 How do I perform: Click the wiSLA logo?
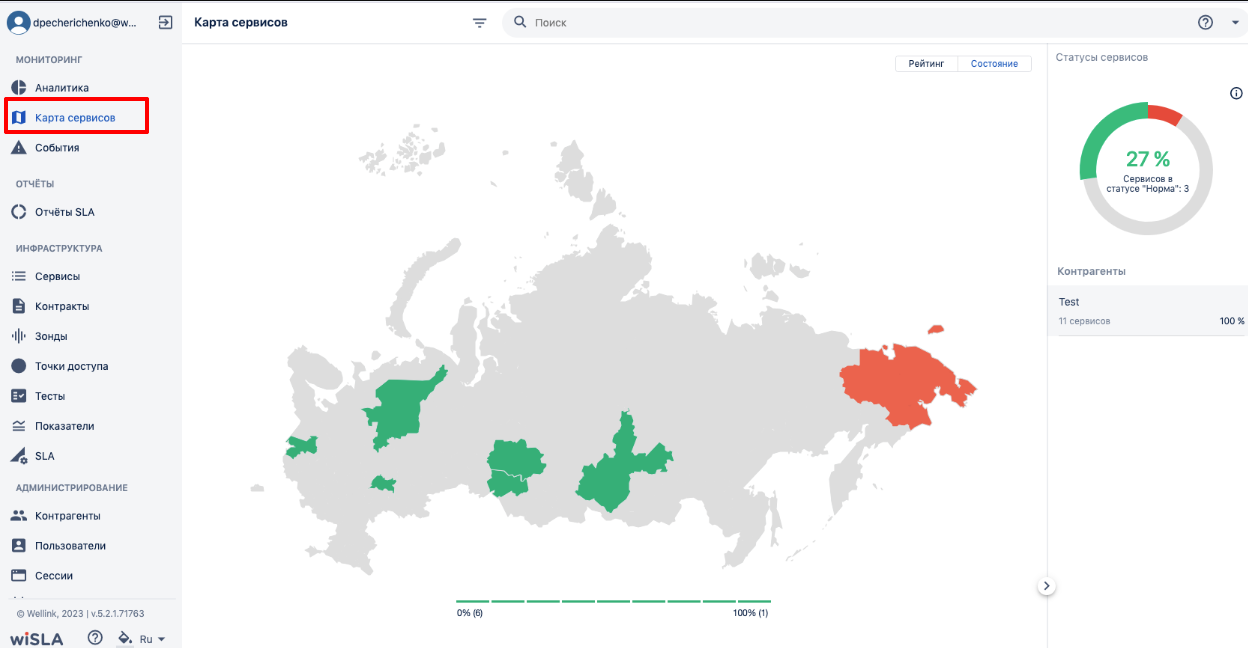tap(37, 639)
